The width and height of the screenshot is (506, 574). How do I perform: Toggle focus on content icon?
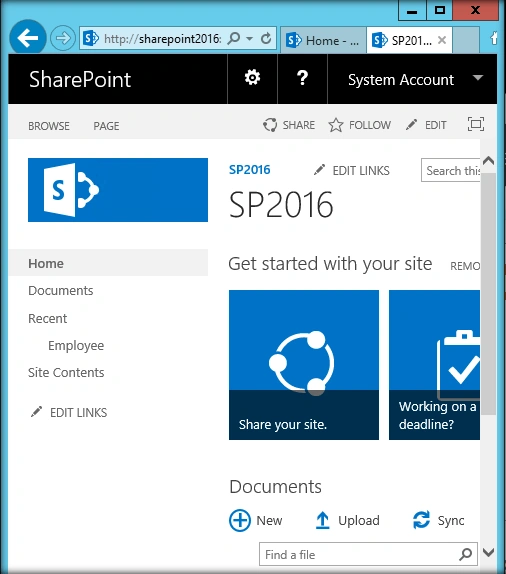(x=476, y=124)
